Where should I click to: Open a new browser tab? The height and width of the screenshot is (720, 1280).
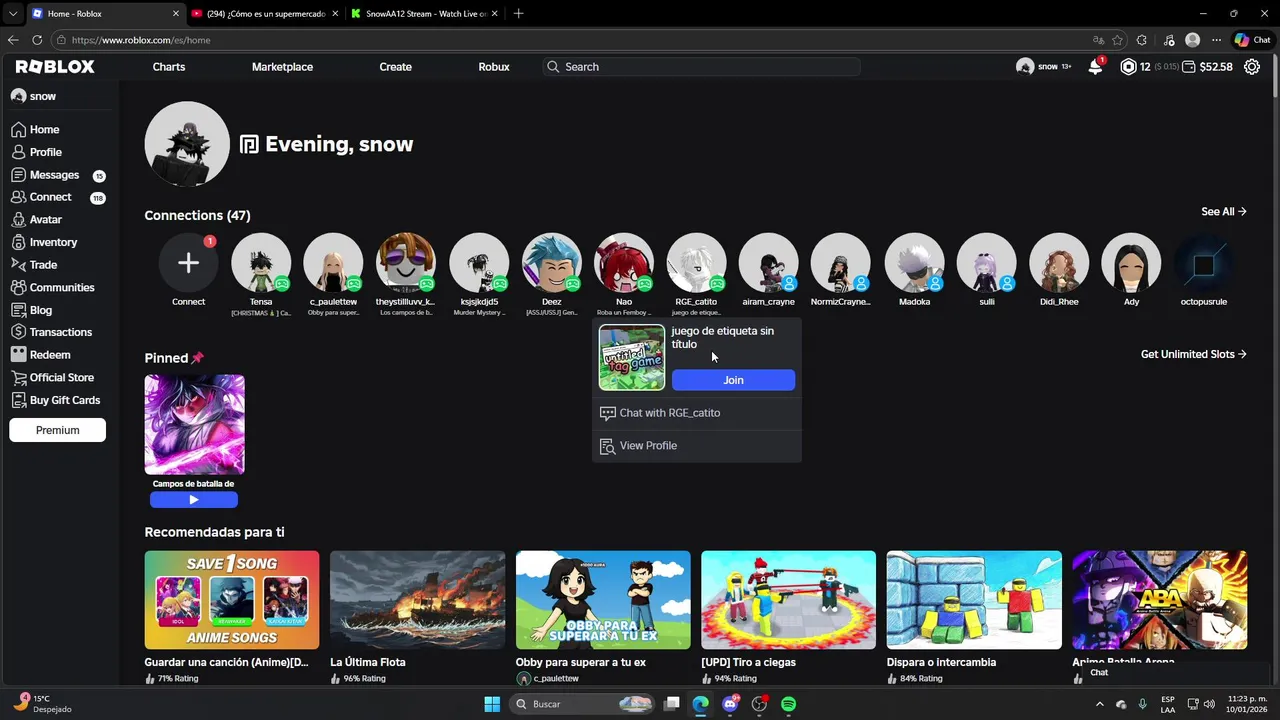tap(518, 14)
